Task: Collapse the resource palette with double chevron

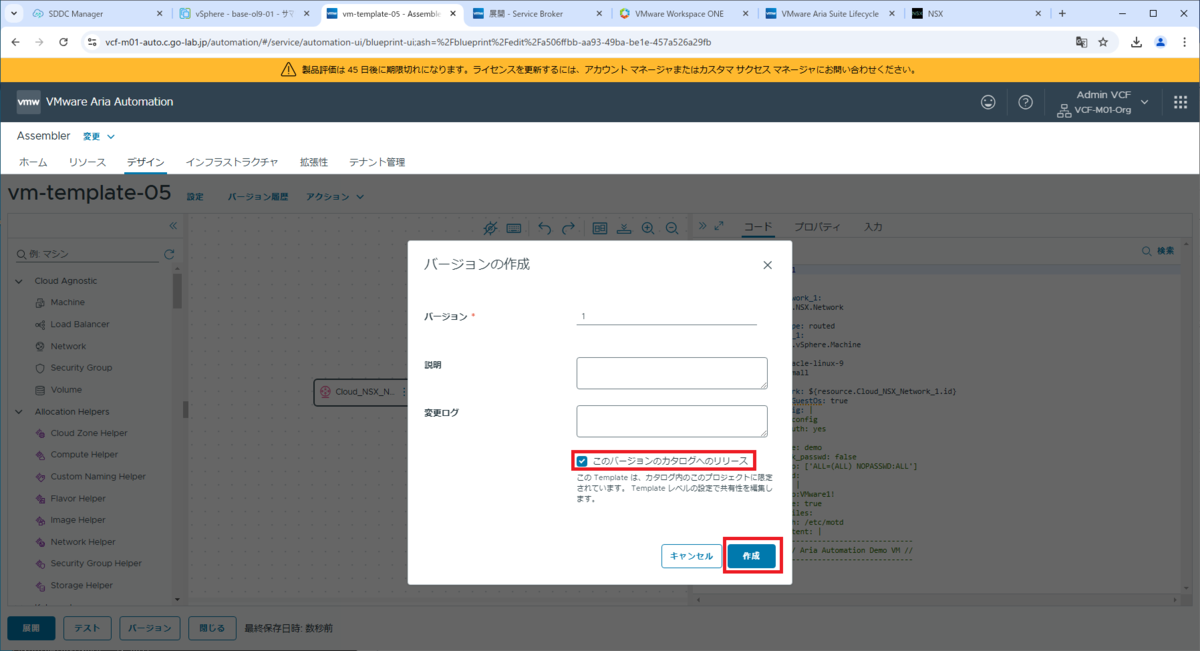Action: tap(172, 227)
